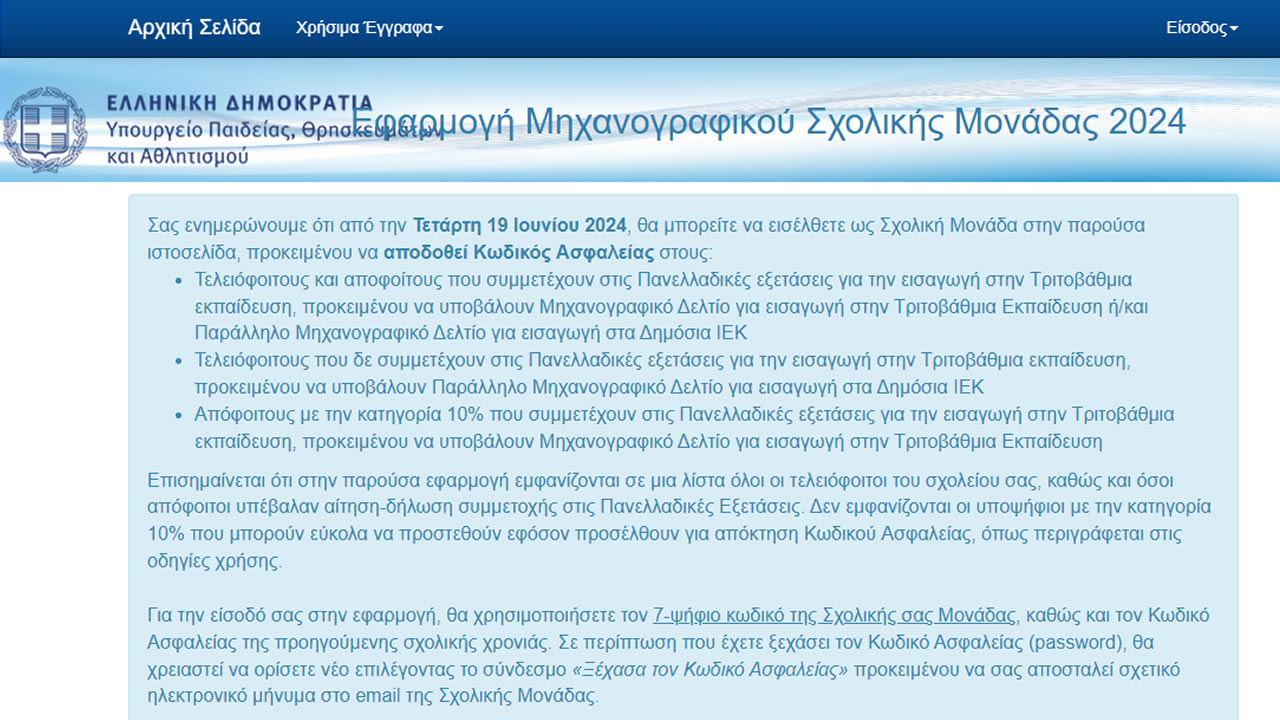This screenshot has width=1280, height=720.
Task: Go to Αρχική Σελίδα in navbar
Action: pyautogui.click(x=194, y=28)
